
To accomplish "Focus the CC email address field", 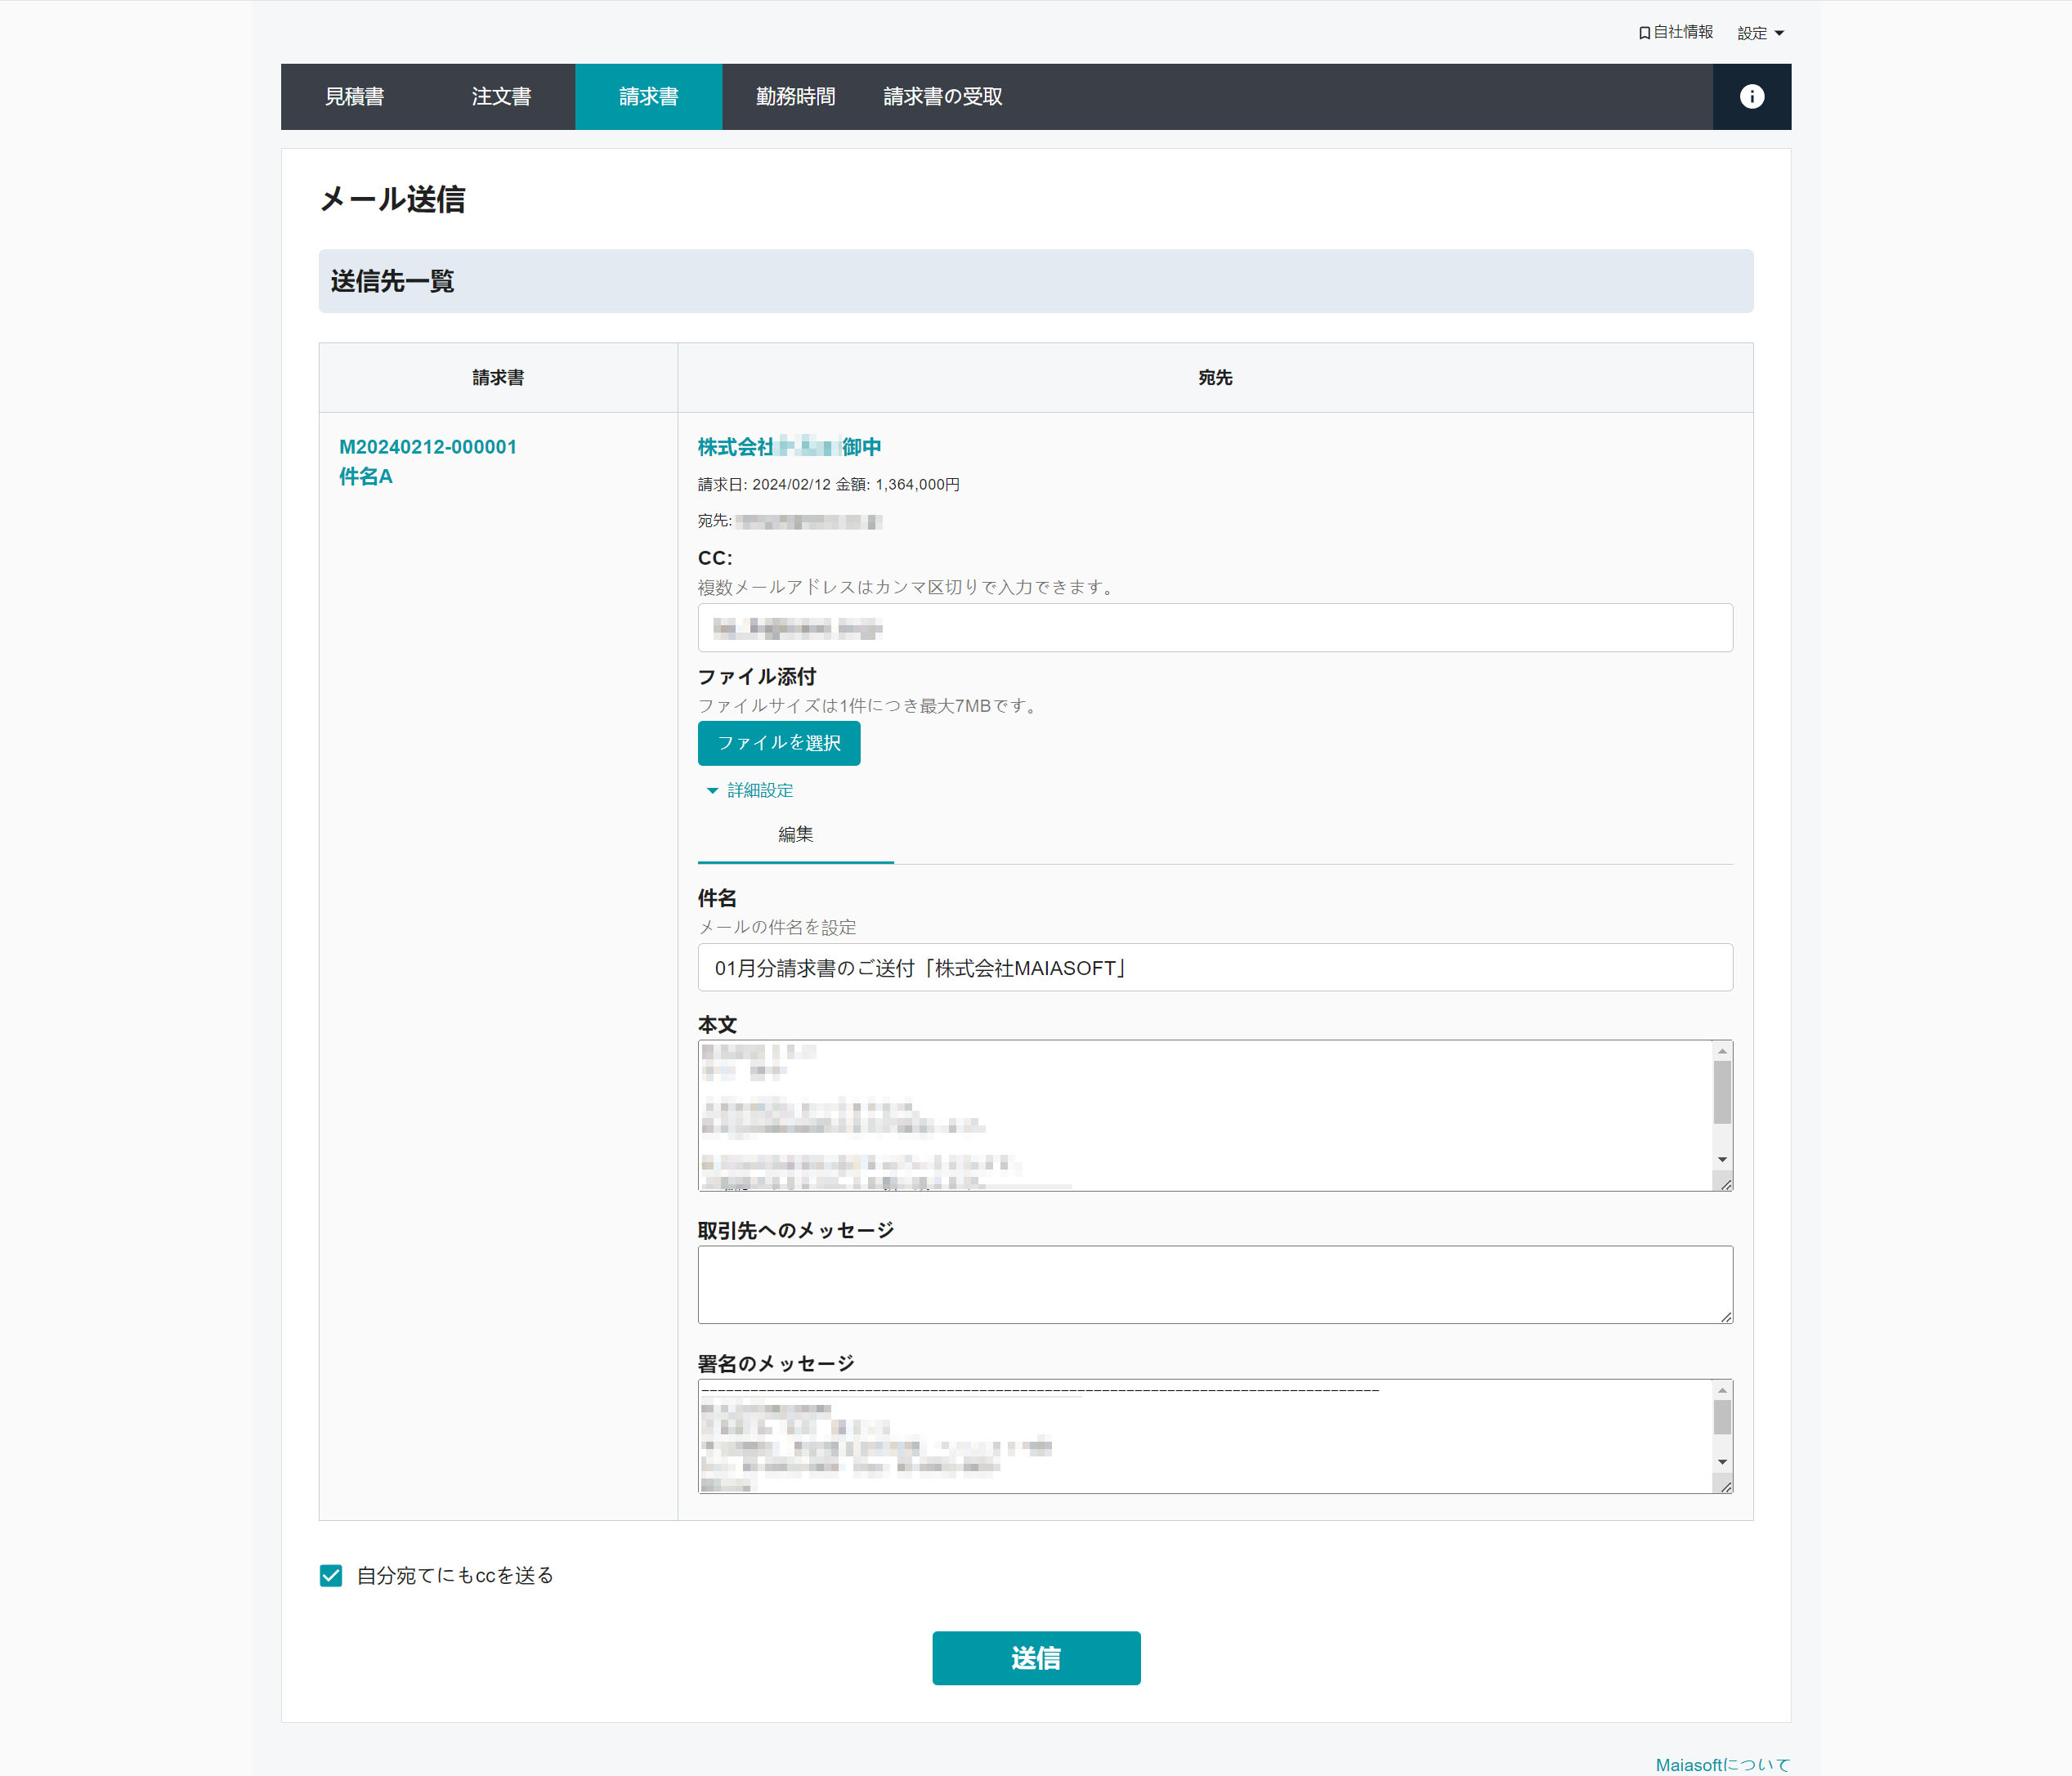I will (x=1215, y=628).
